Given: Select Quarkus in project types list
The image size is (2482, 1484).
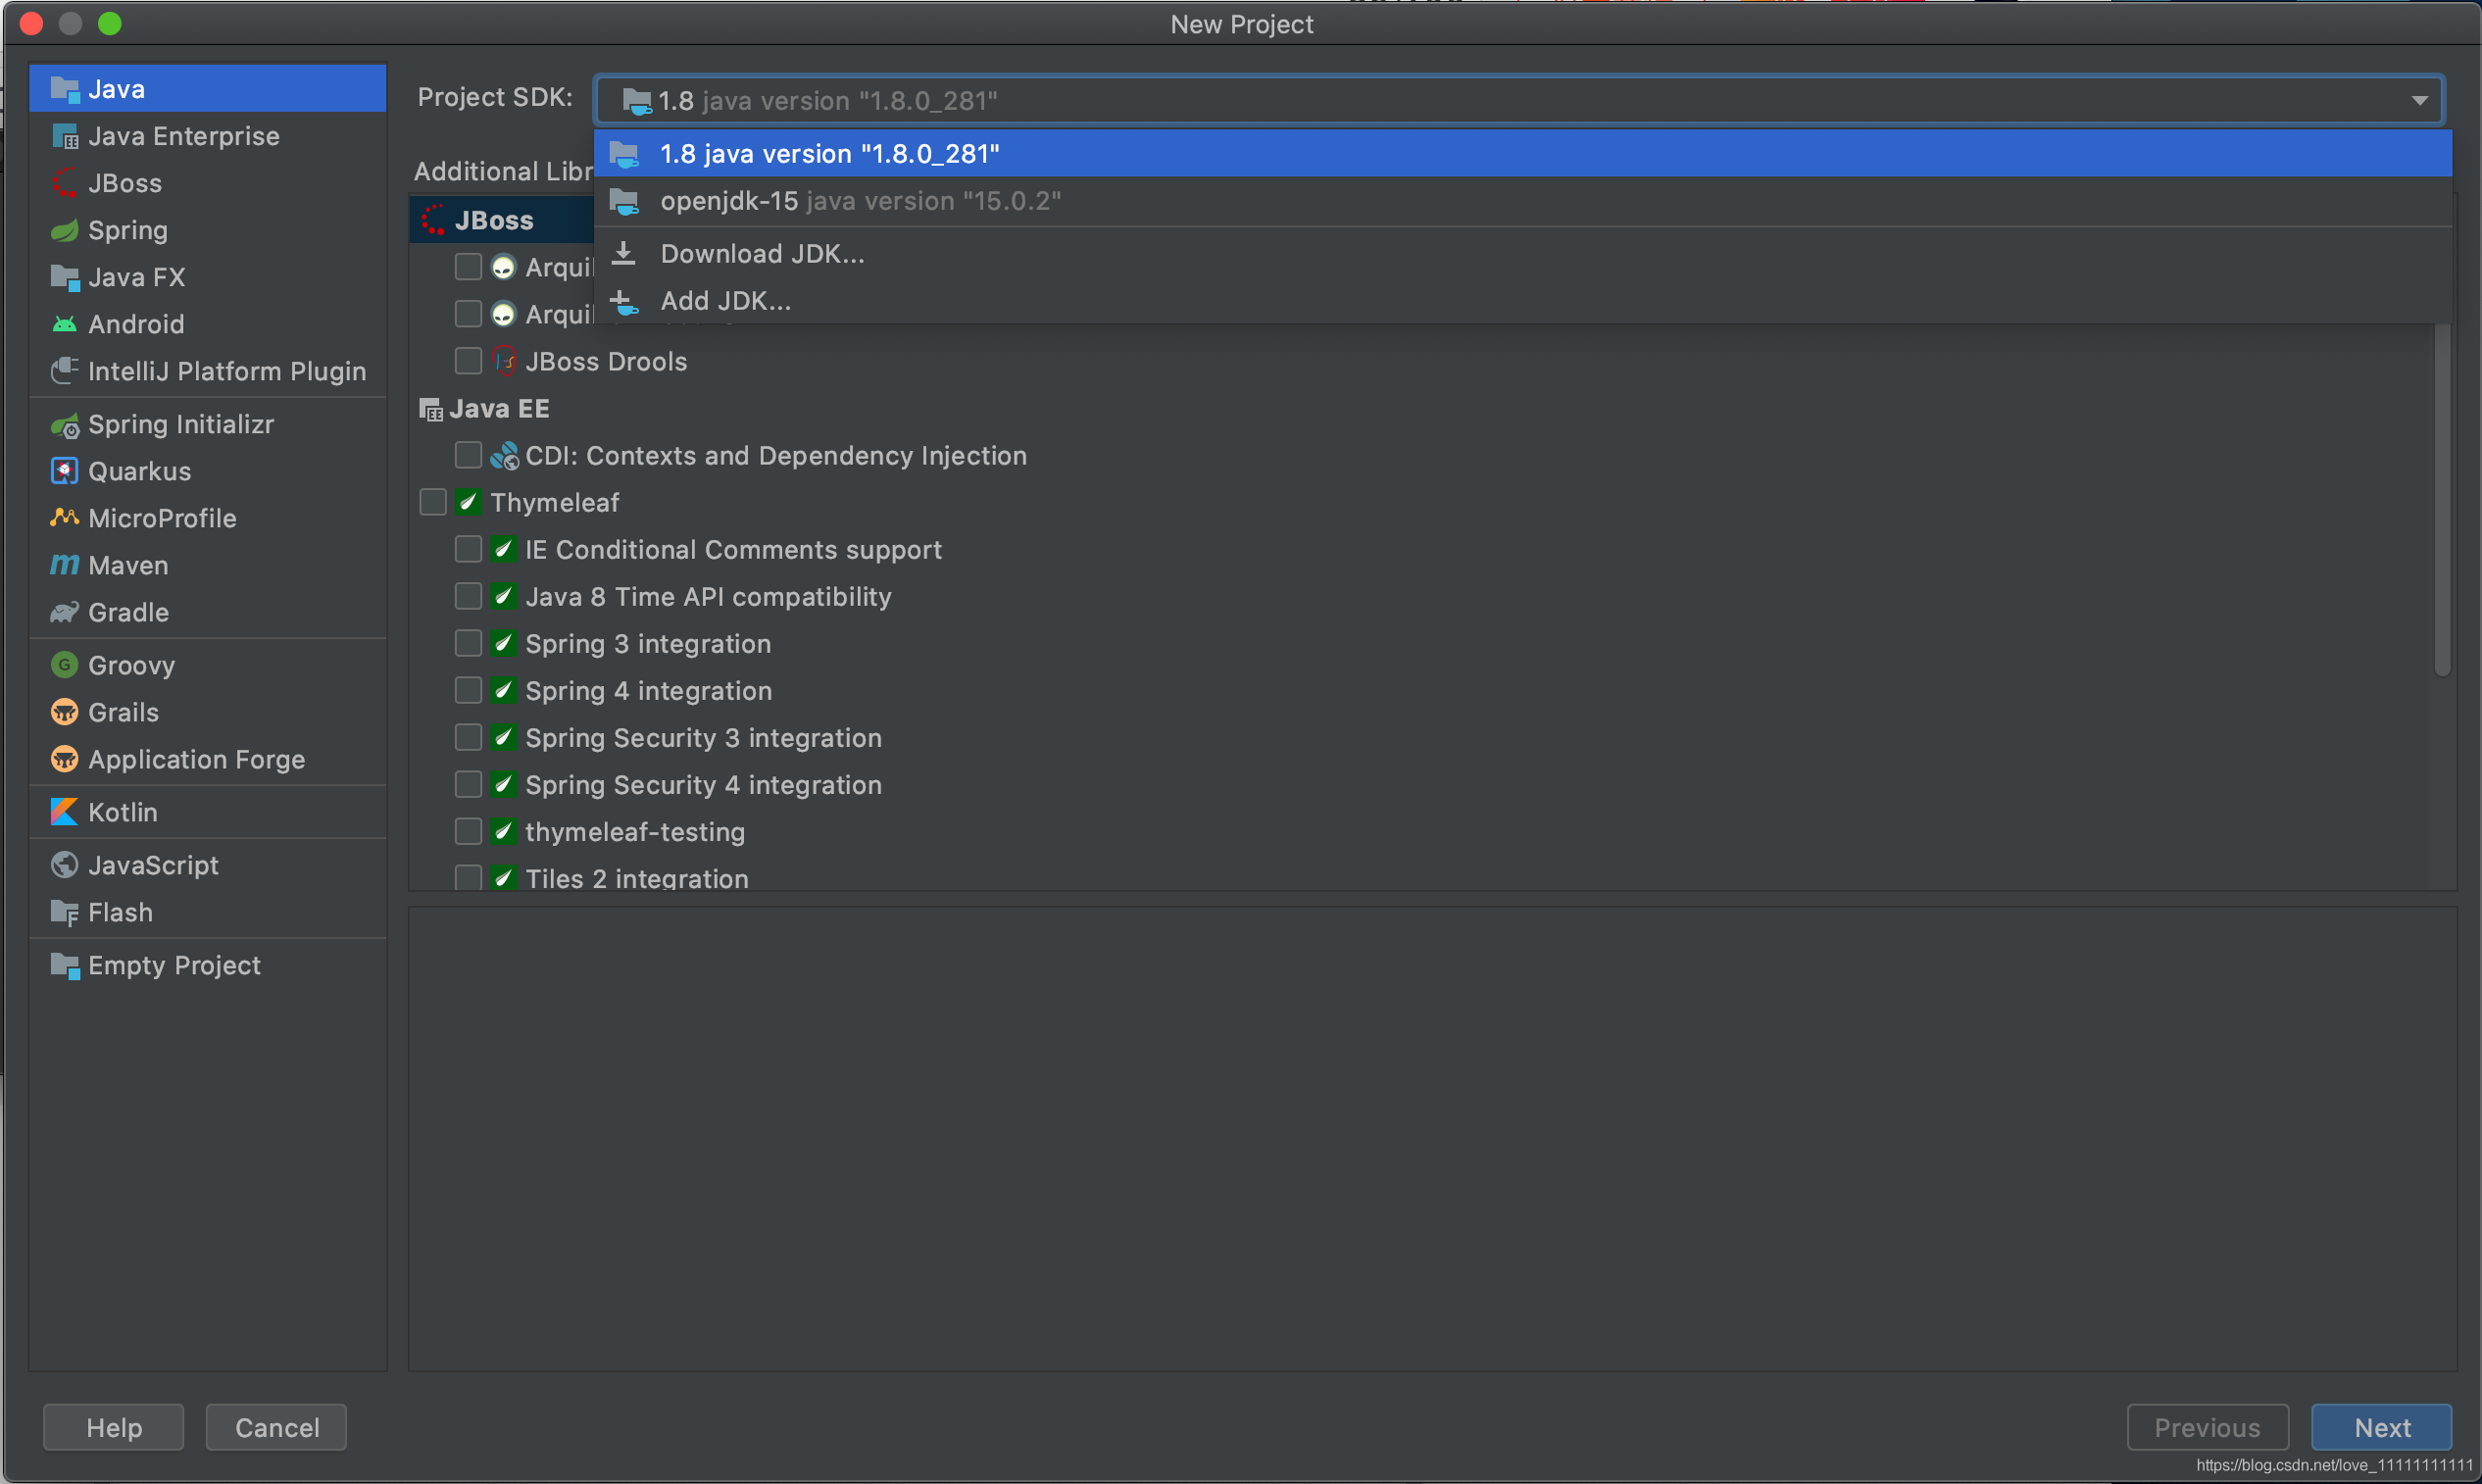Looking at the screenshot, I should coord(208,471).
